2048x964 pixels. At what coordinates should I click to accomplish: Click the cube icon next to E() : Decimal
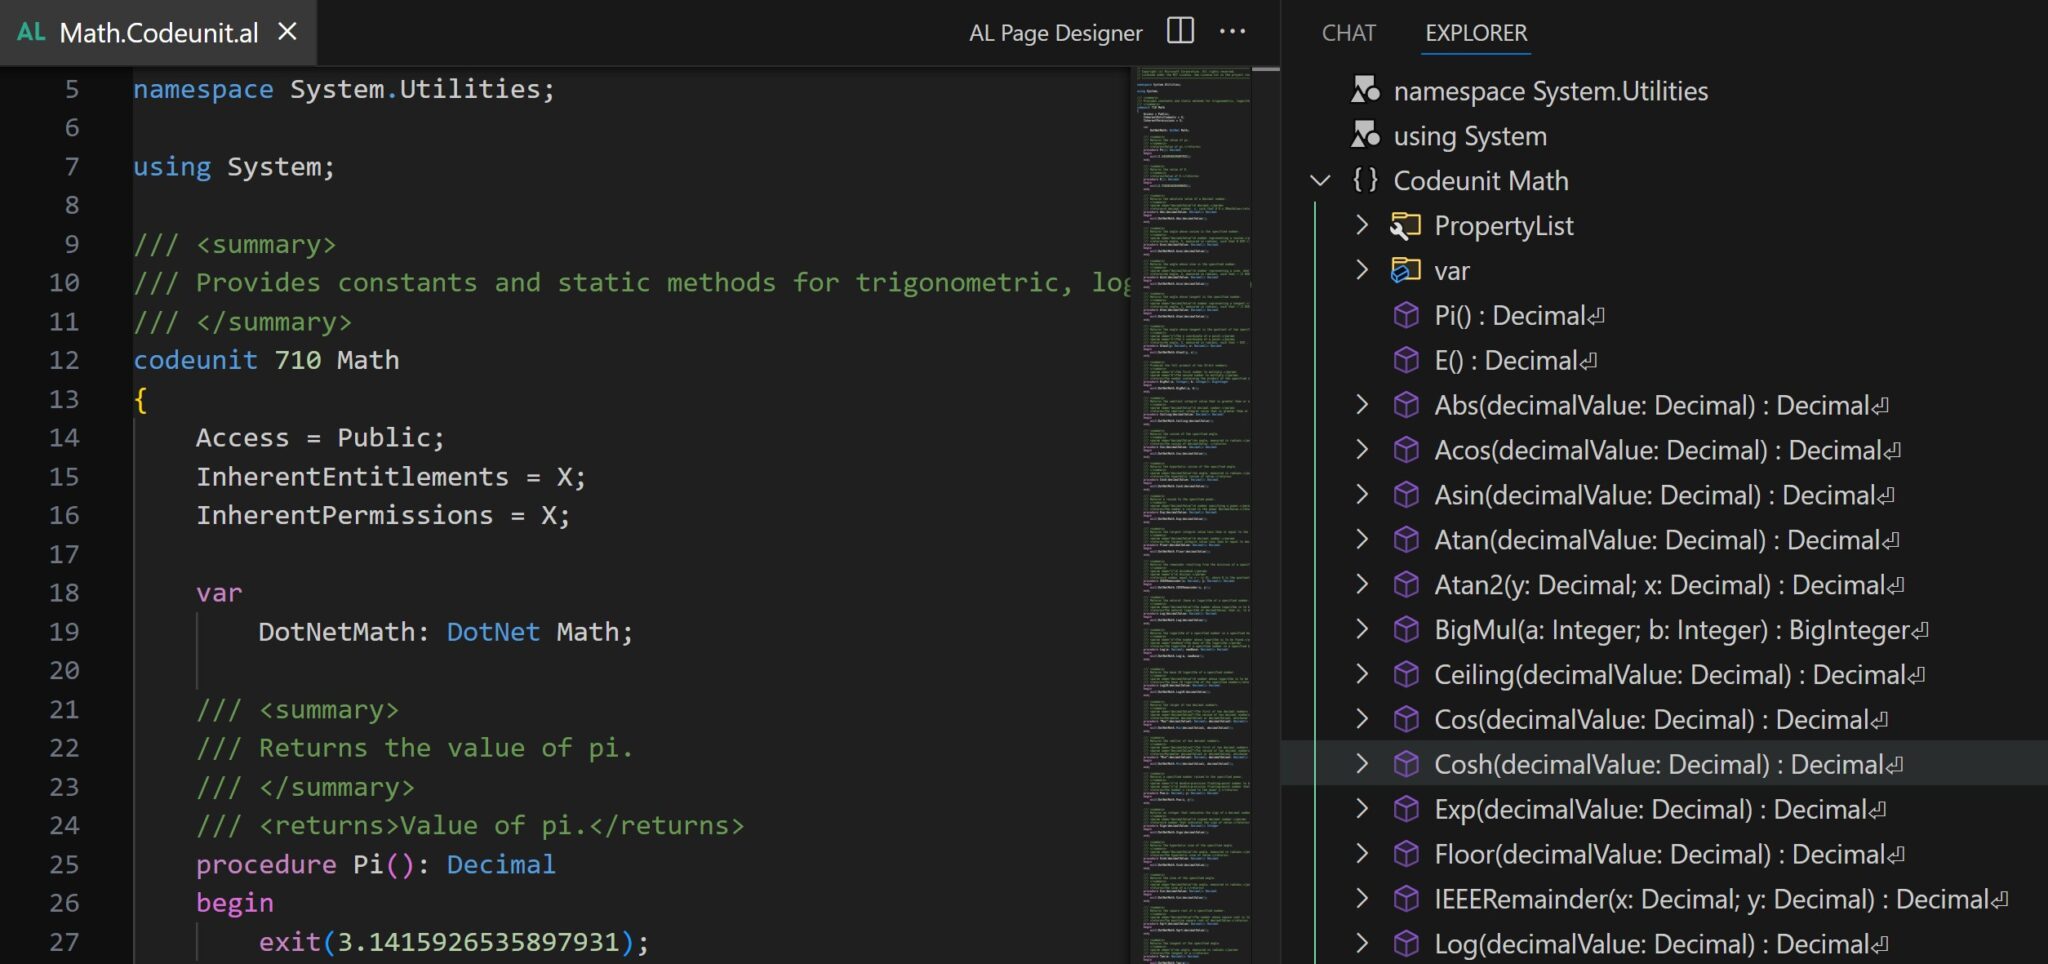pos(1407,360)
